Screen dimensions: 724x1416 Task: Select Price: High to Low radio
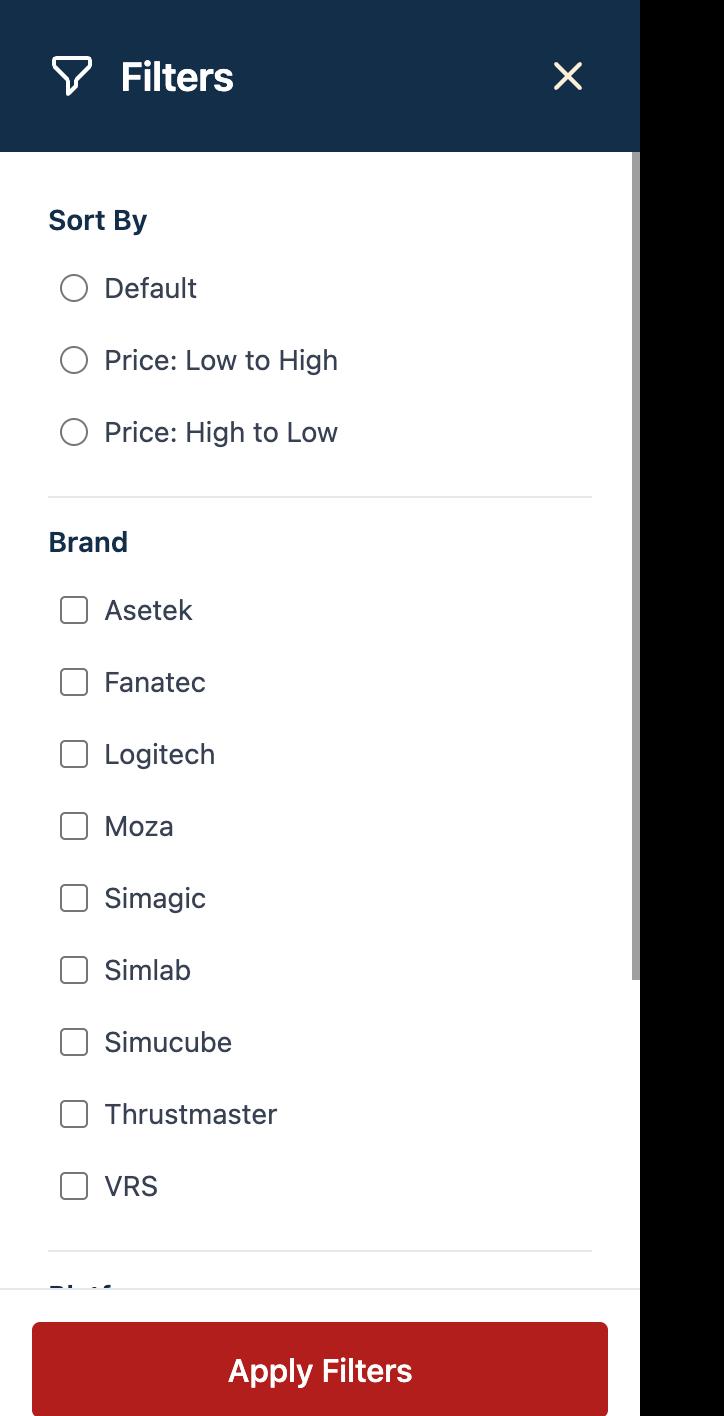74,432
